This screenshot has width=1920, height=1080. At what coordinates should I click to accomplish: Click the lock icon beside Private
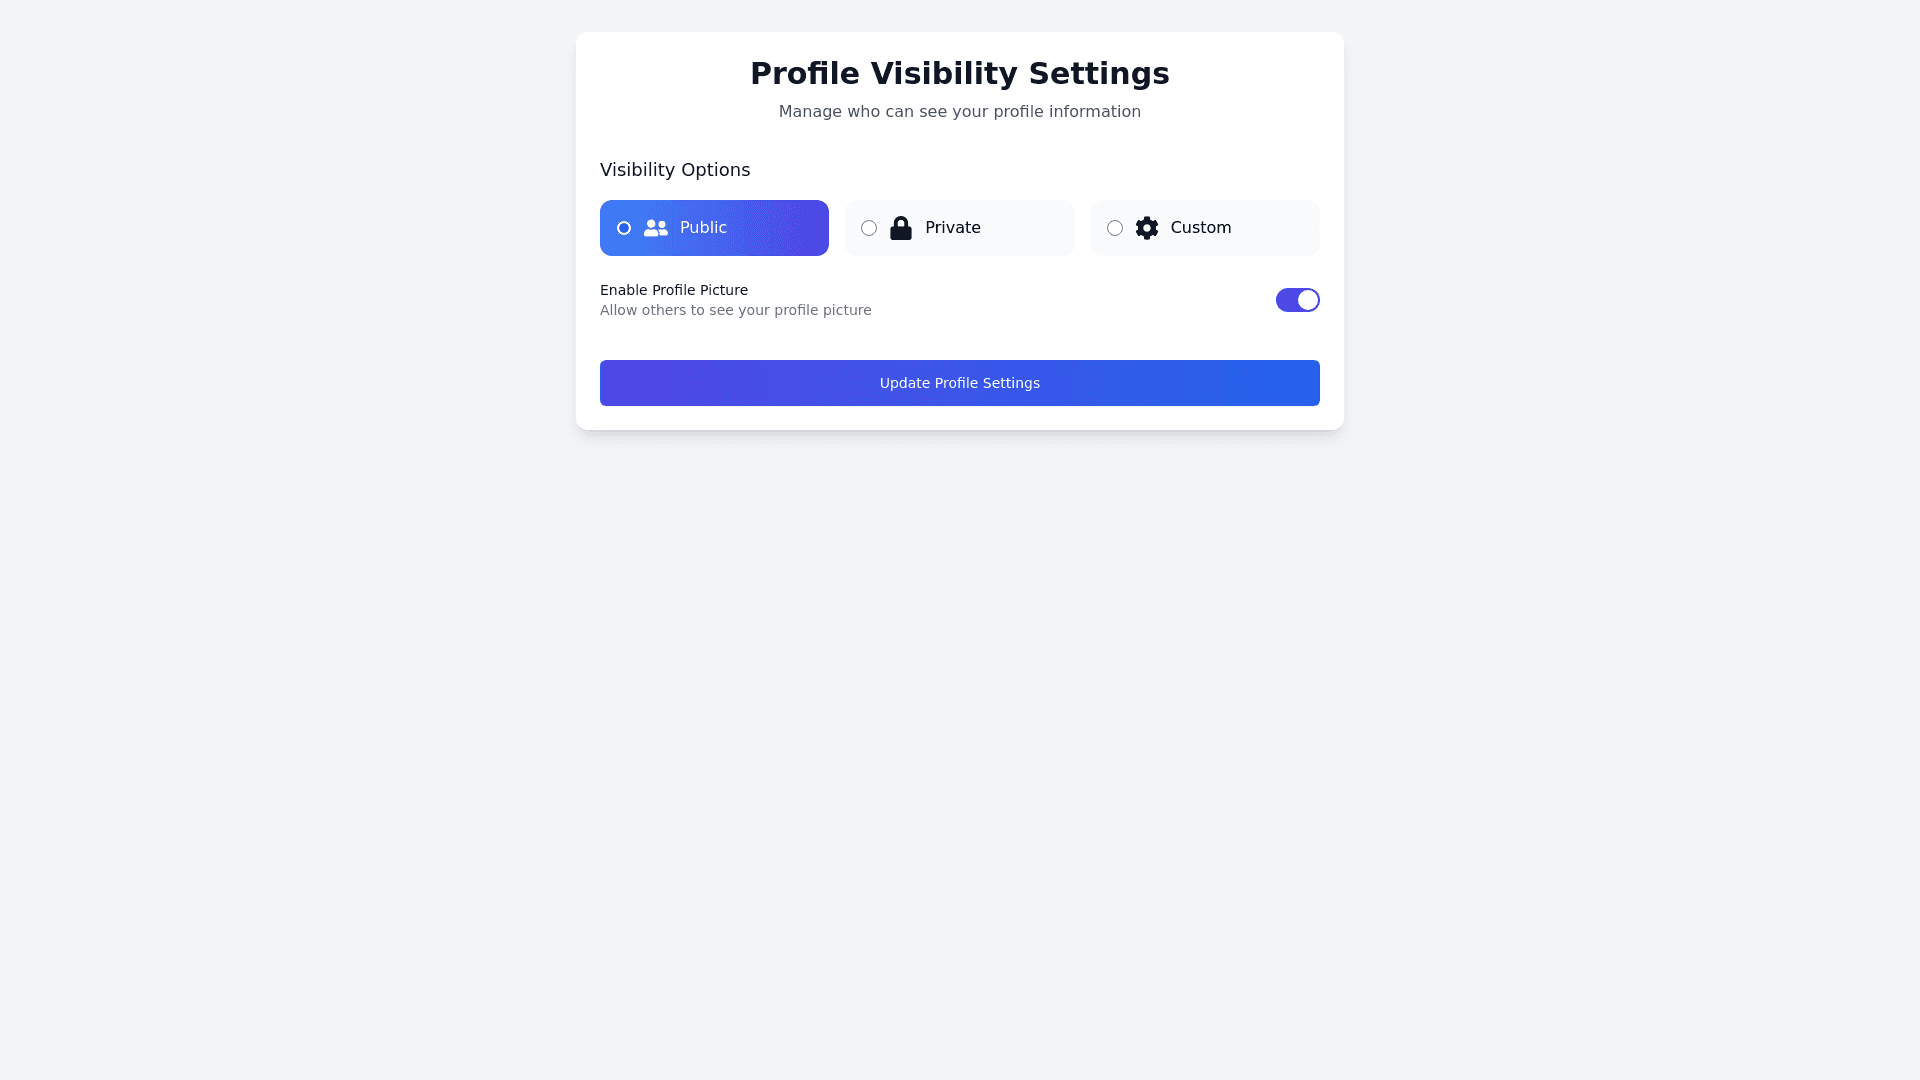(901, 228)
